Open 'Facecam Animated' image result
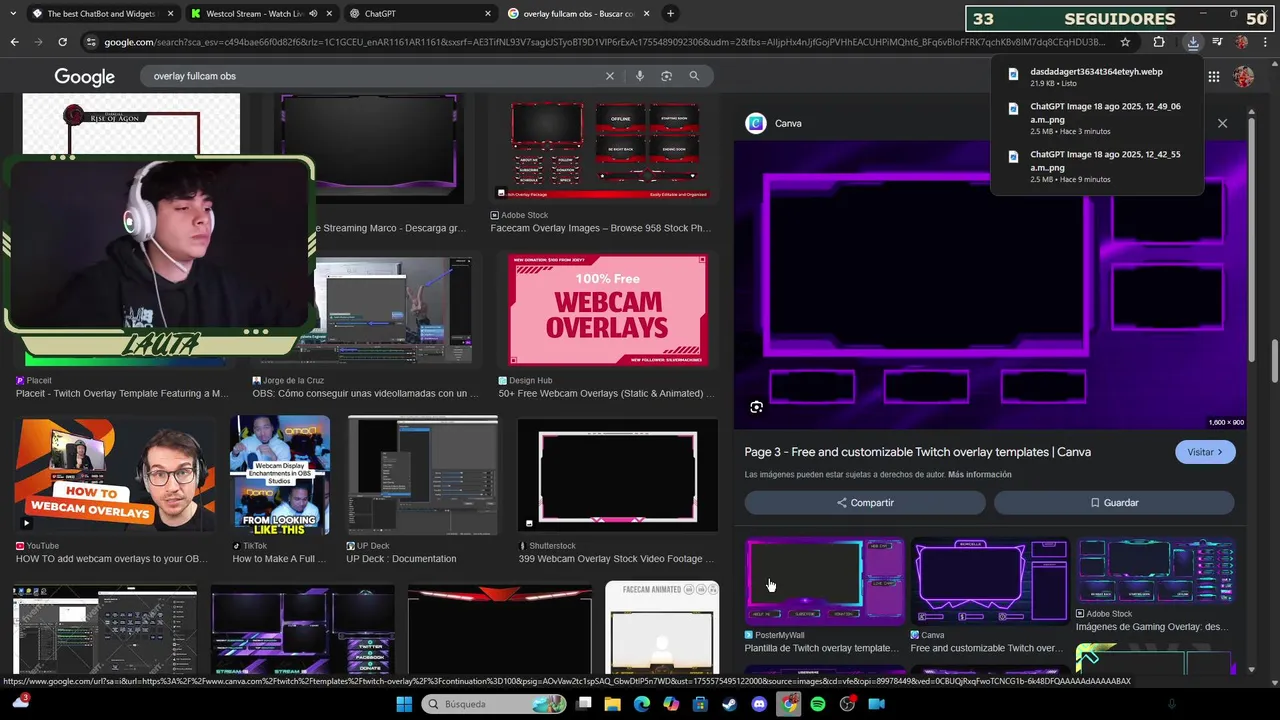This screenshot has width=1280, height=720. click(x=662, y=626)
